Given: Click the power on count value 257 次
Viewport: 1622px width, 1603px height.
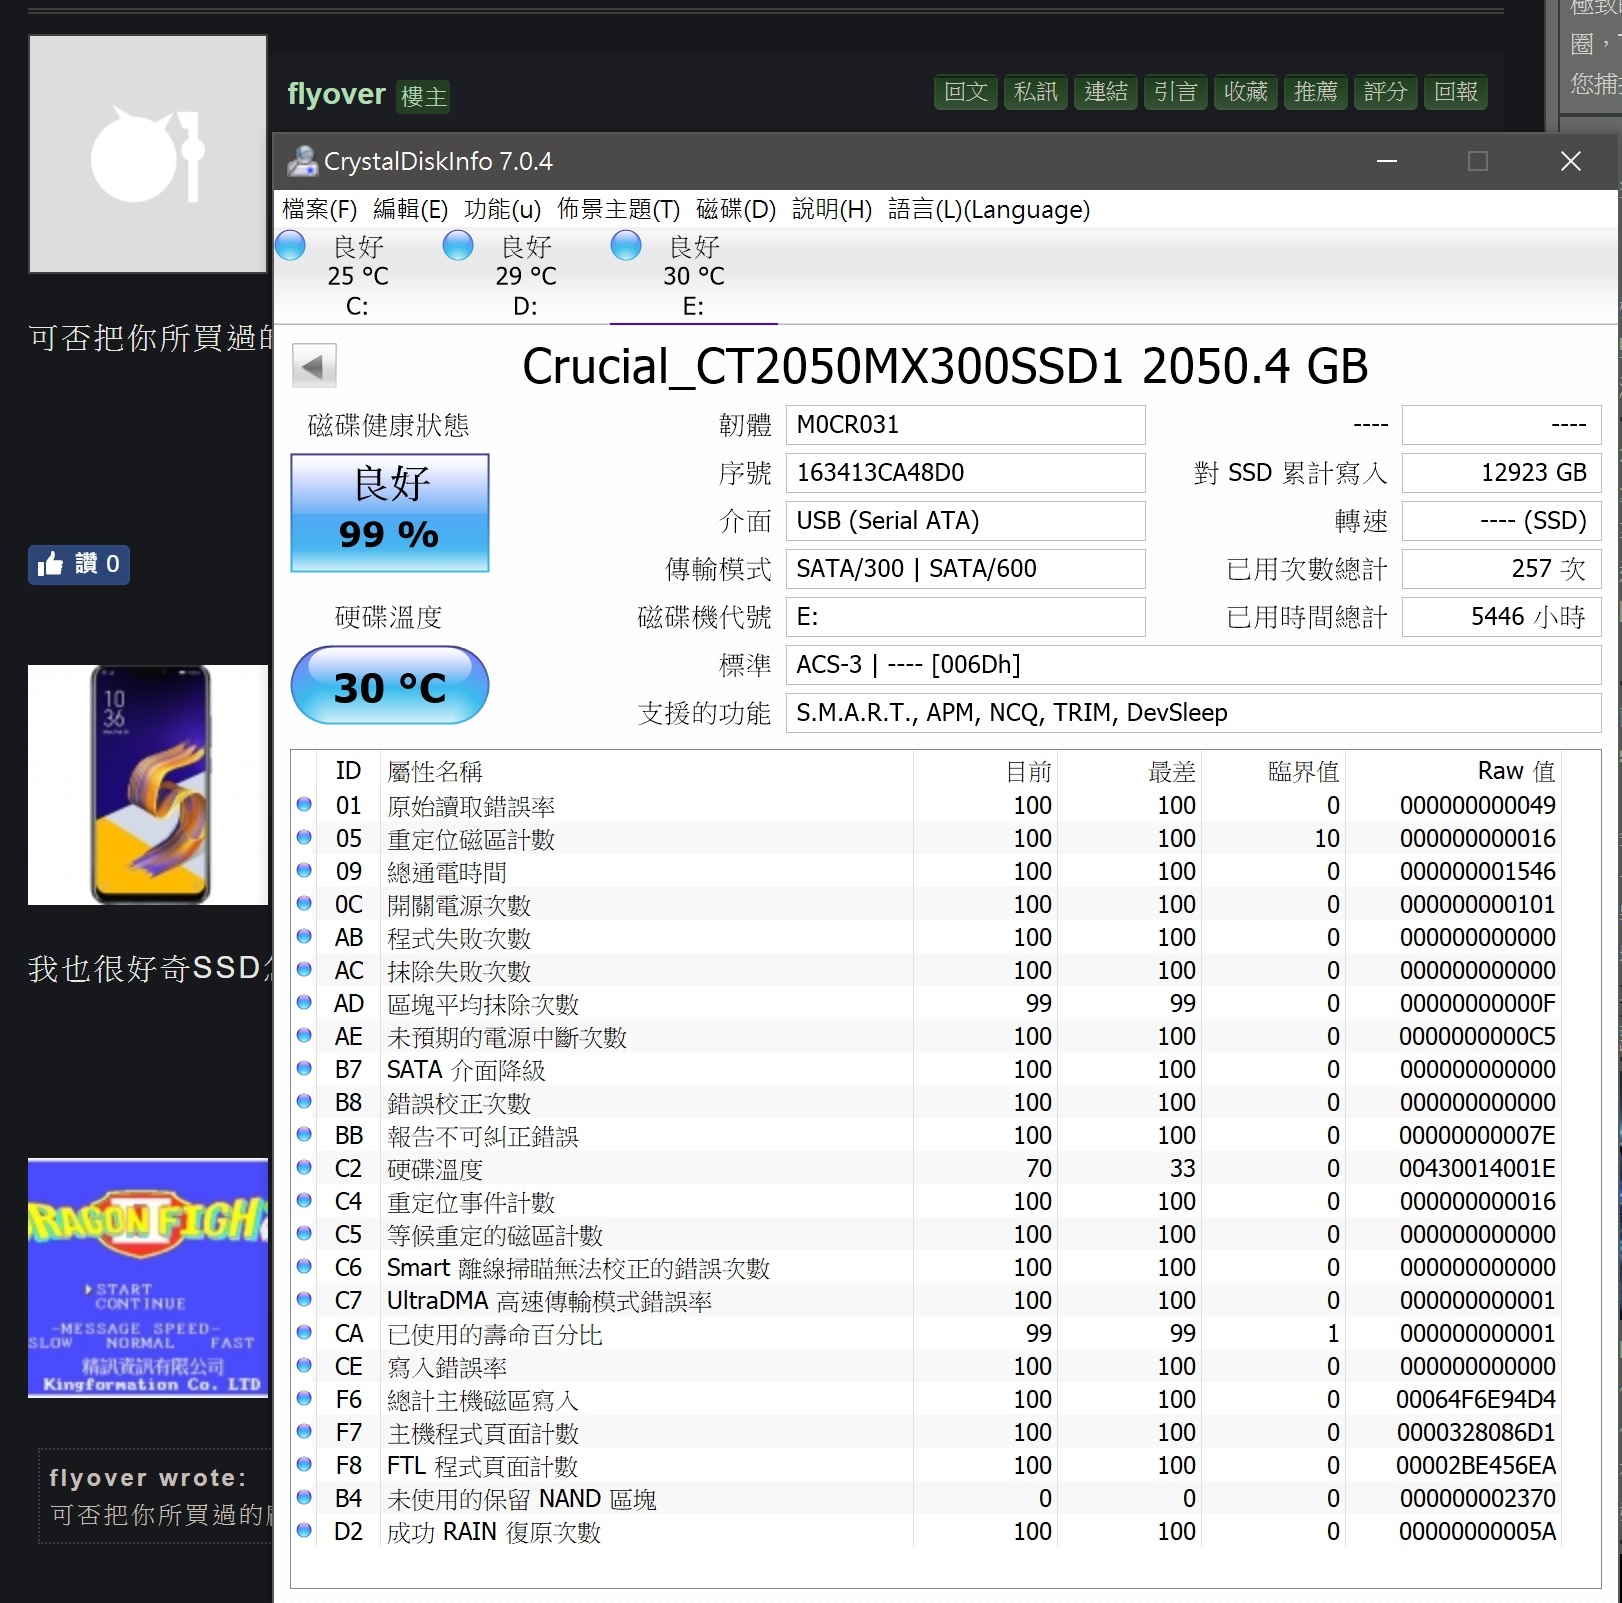Looking at the screenshot, I should 1501,569.
